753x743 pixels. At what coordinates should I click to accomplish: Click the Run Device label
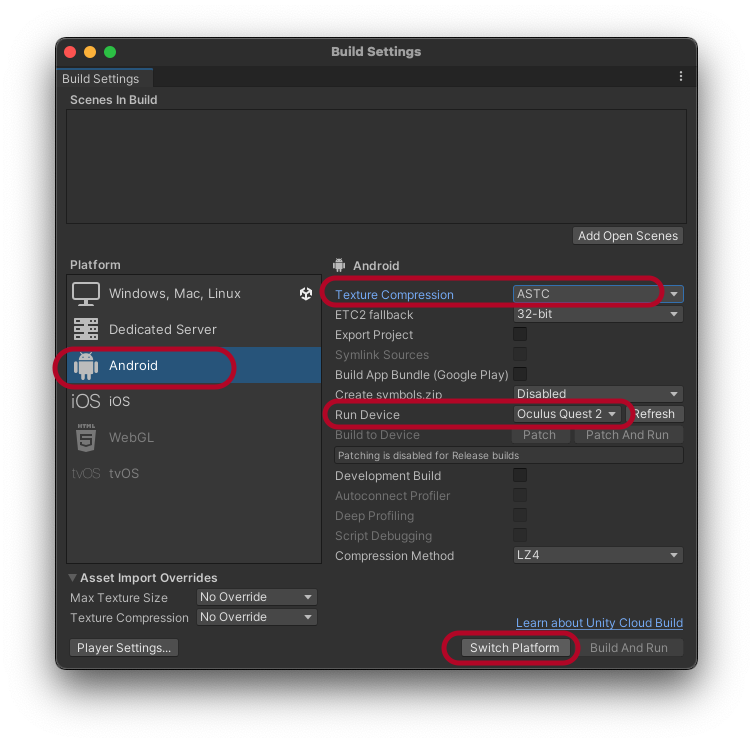367,414
